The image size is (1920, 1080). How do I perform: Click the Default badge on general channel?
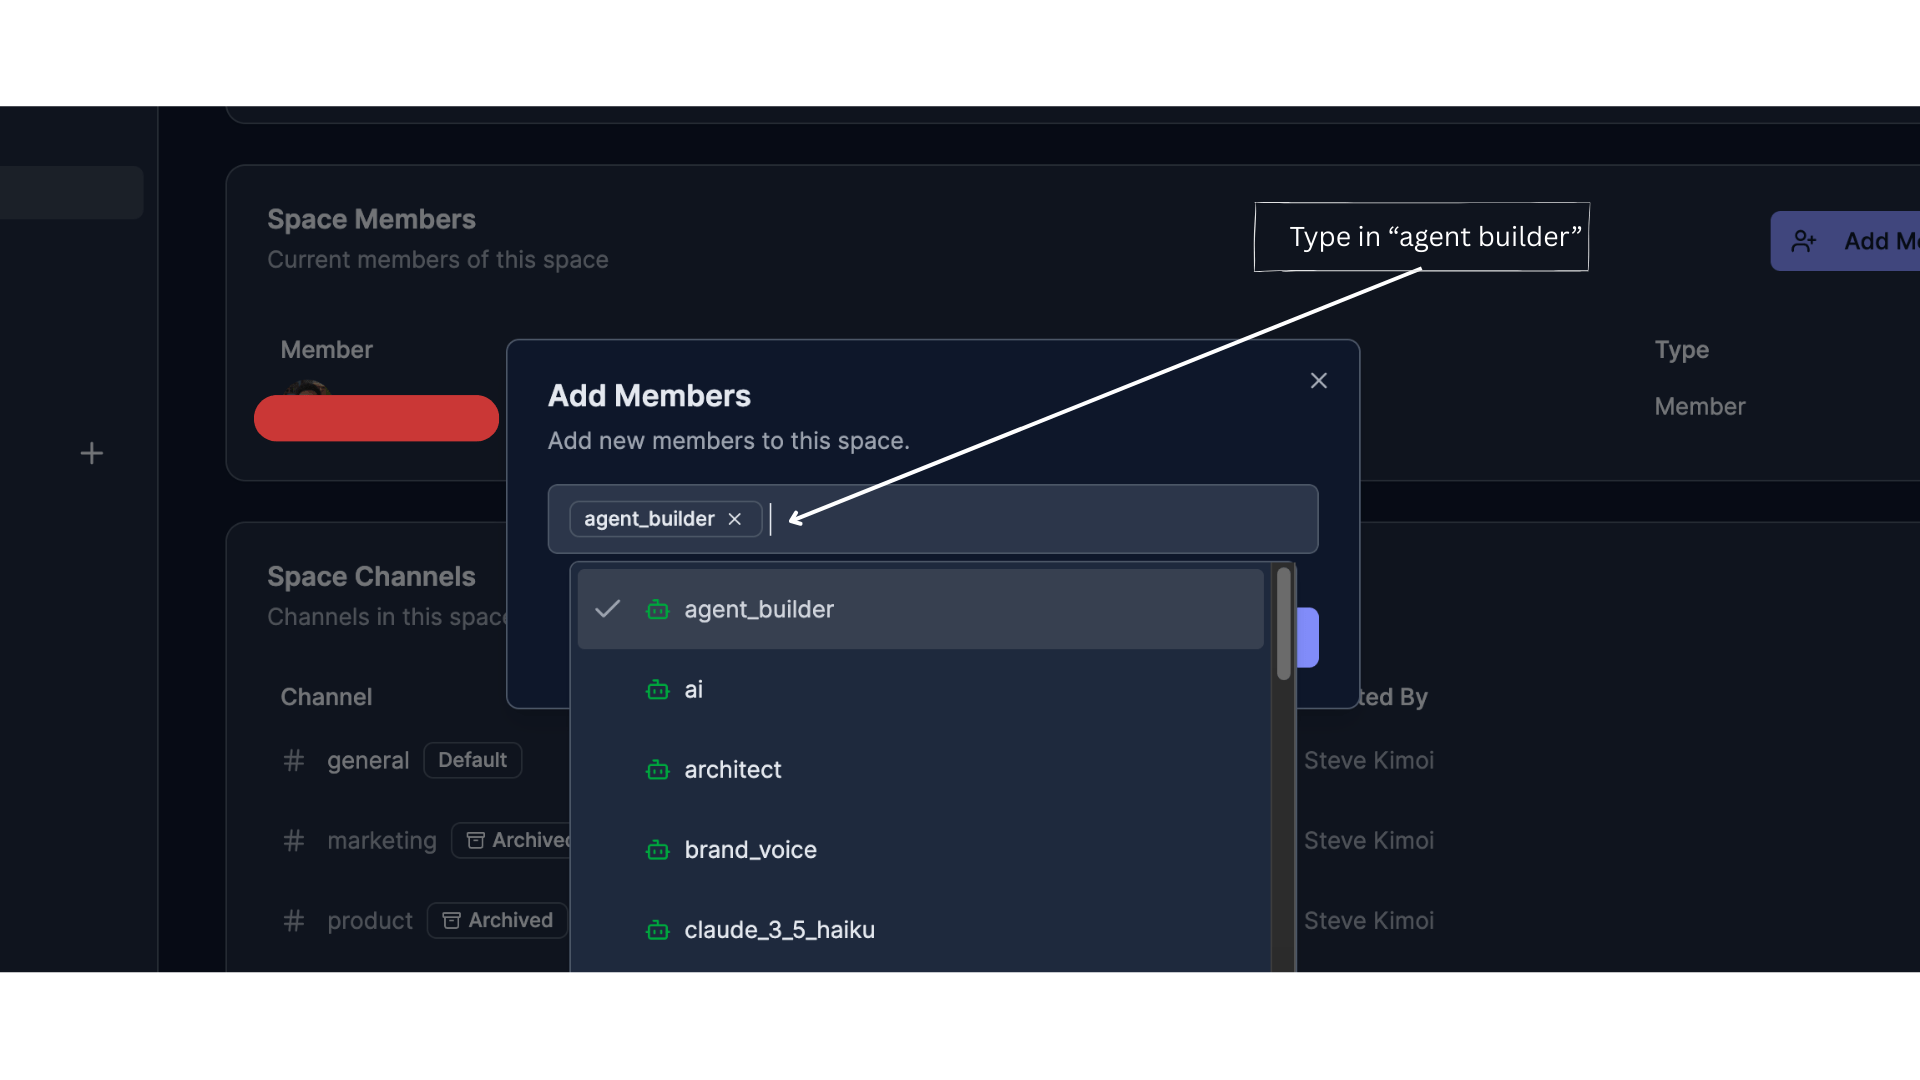[472, 760]
